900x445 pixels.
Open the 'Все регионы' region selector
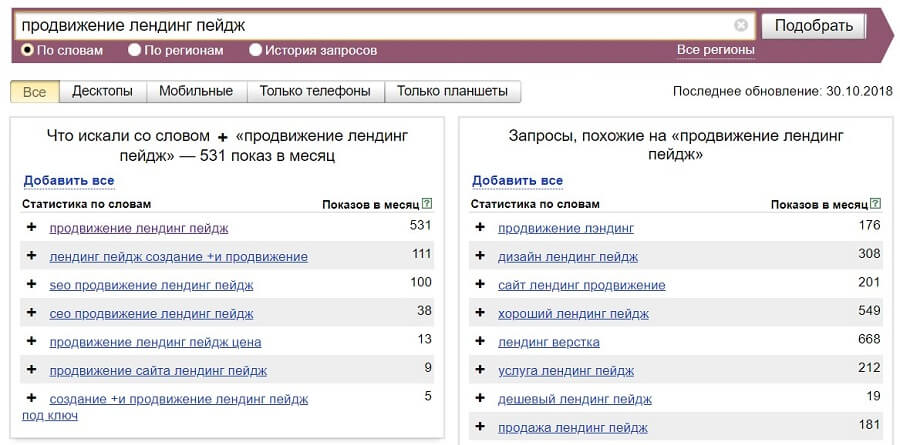716,50
